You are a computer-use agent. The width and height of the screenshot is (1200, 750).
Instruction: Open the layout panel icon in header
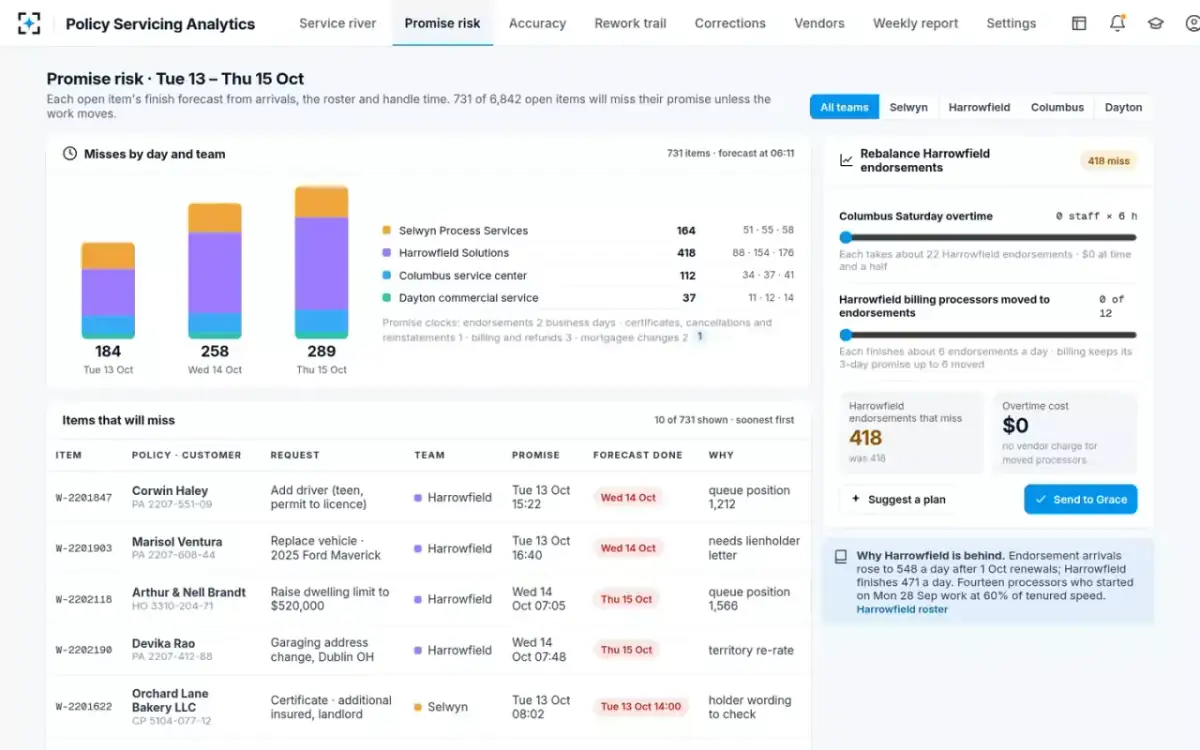click(x=1079, y=23)
